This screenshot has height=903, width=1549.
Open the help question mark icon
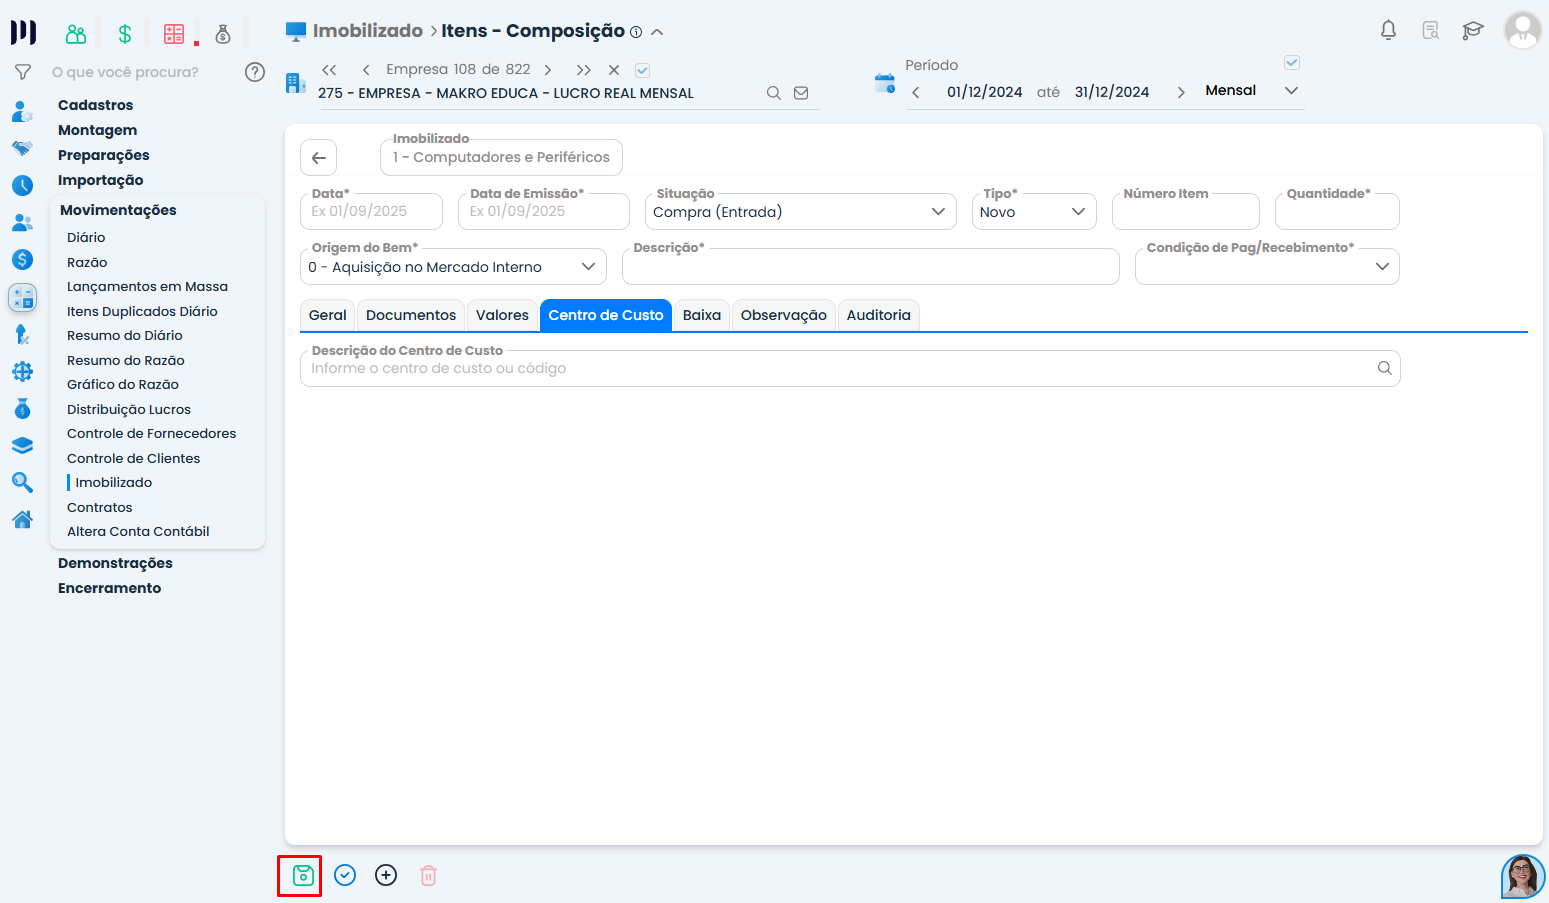coord(255,72)
